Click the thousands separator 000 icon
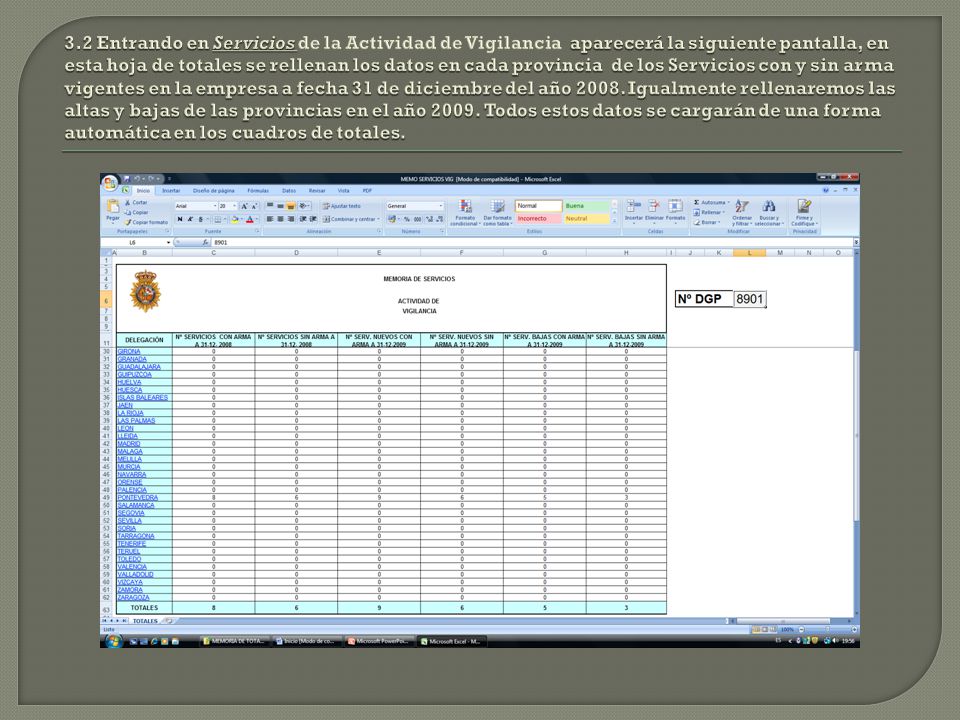Image resolution: width=960 pixels, height=720 pixels. [x=418, y=219]
